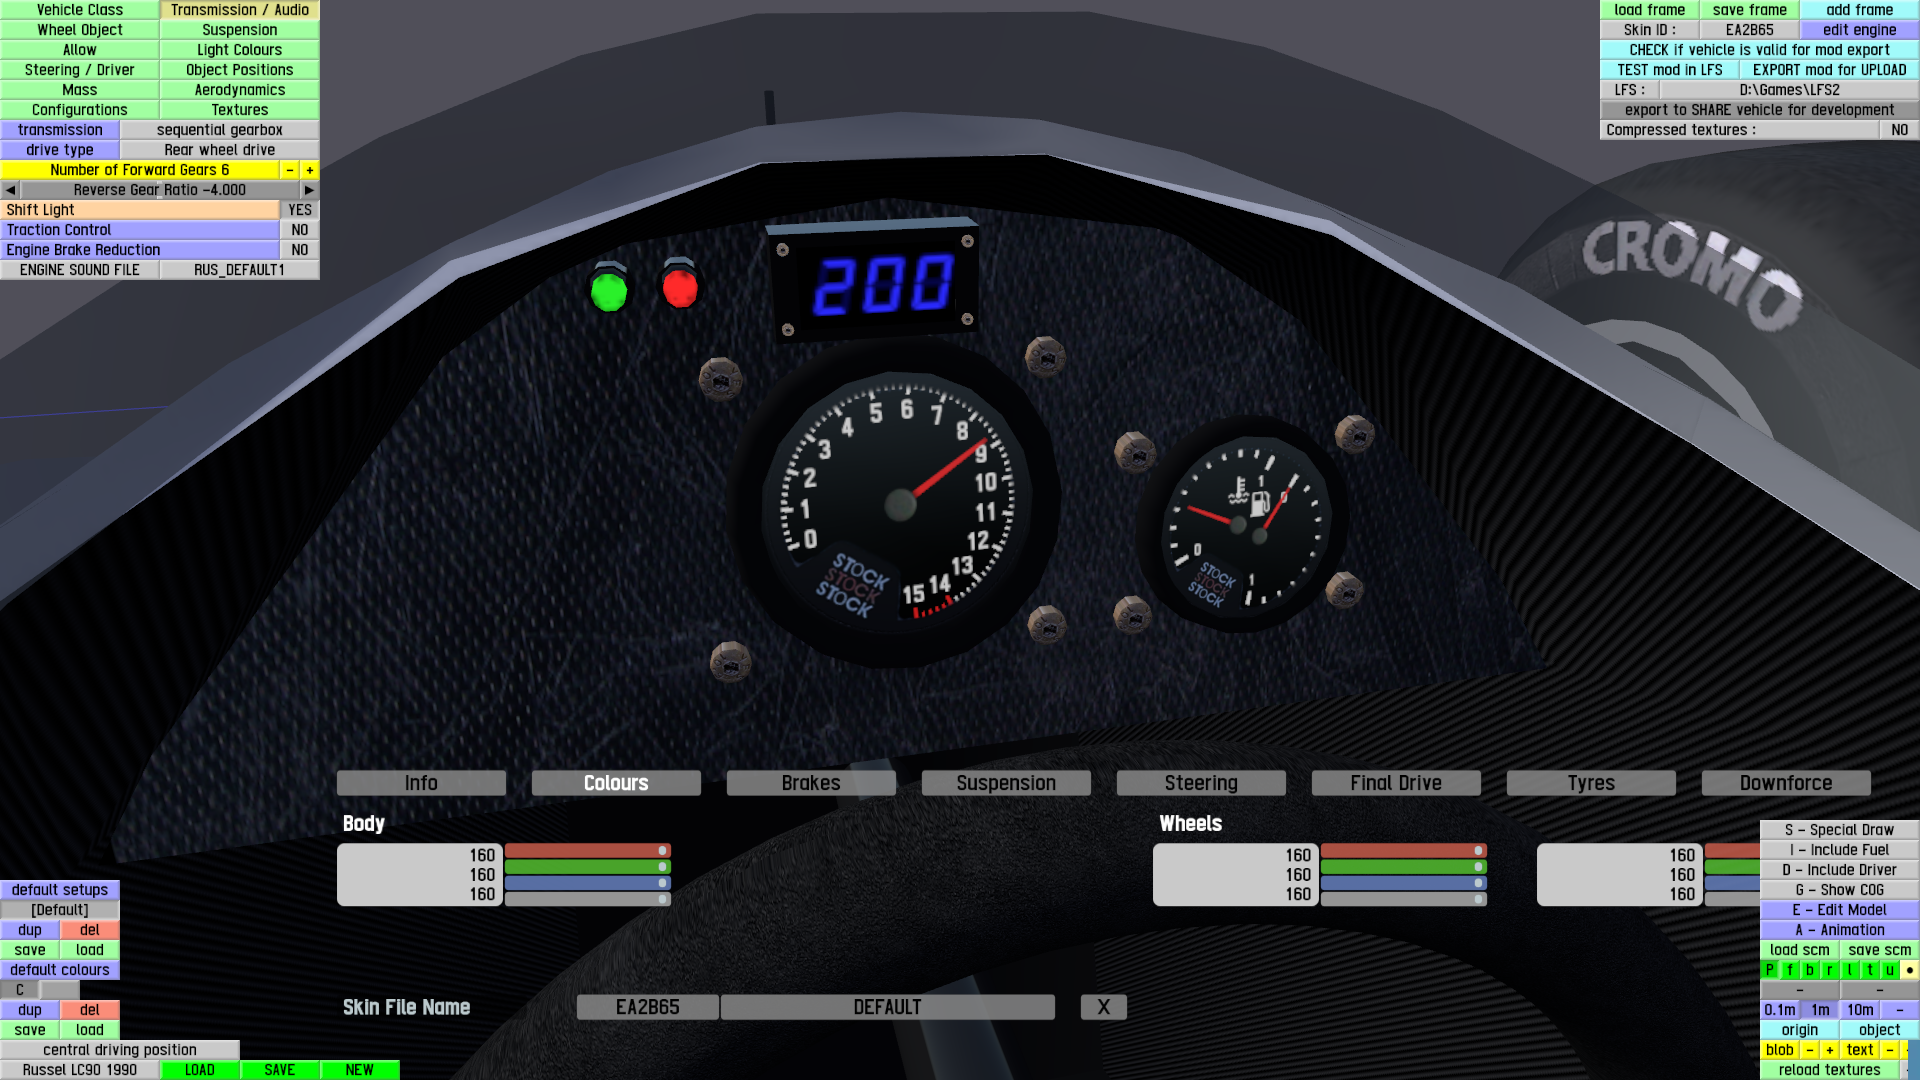1920x1080 pixels.
Task: Adjust the Body green colour slider
Action: tap(588, 867)
